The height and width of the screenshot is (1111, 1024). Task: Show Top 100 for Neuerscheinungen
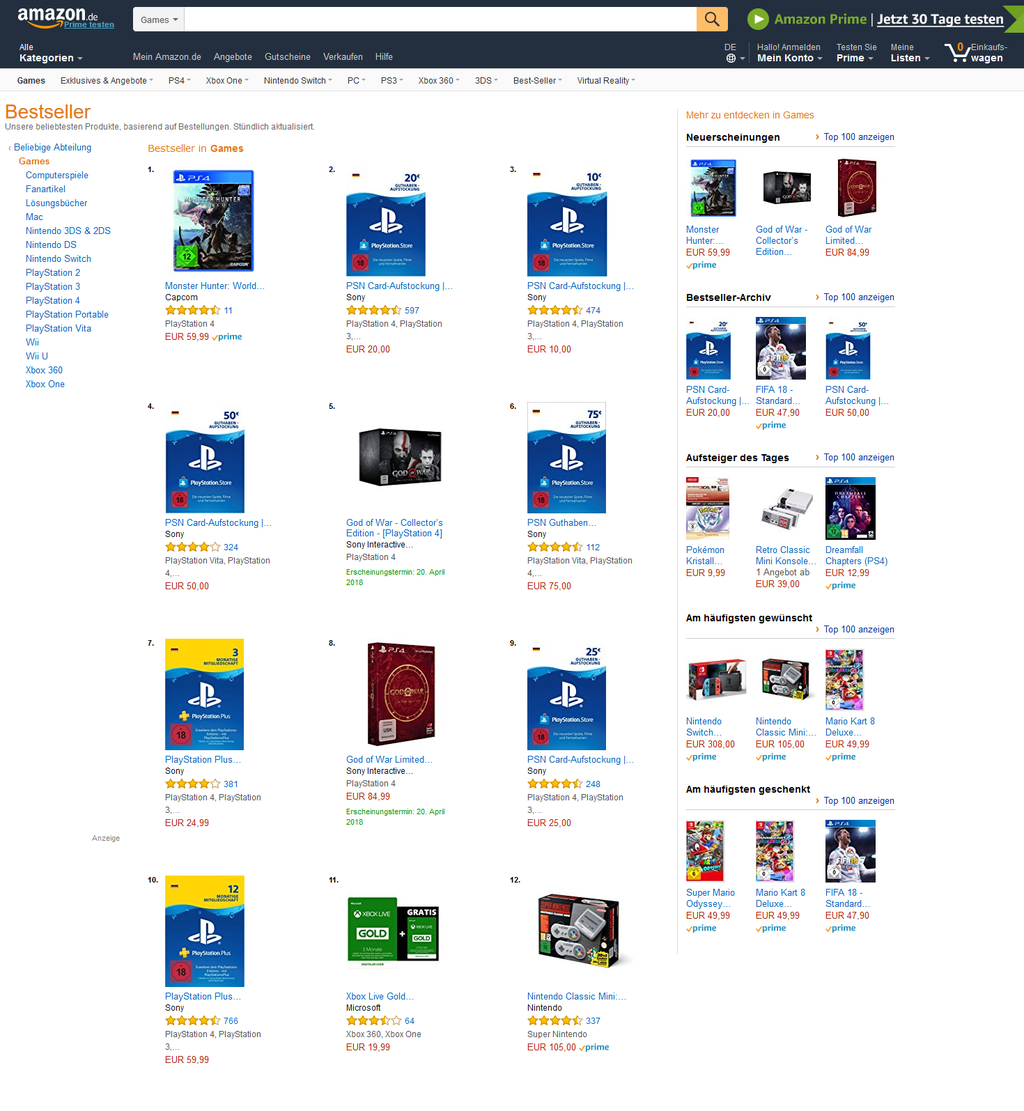[x=858, y=137]
